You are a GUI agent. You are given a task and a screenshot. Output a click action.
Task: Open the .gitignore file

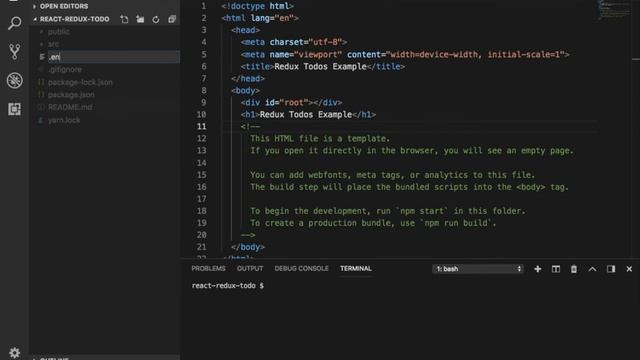tap(65, 70)
